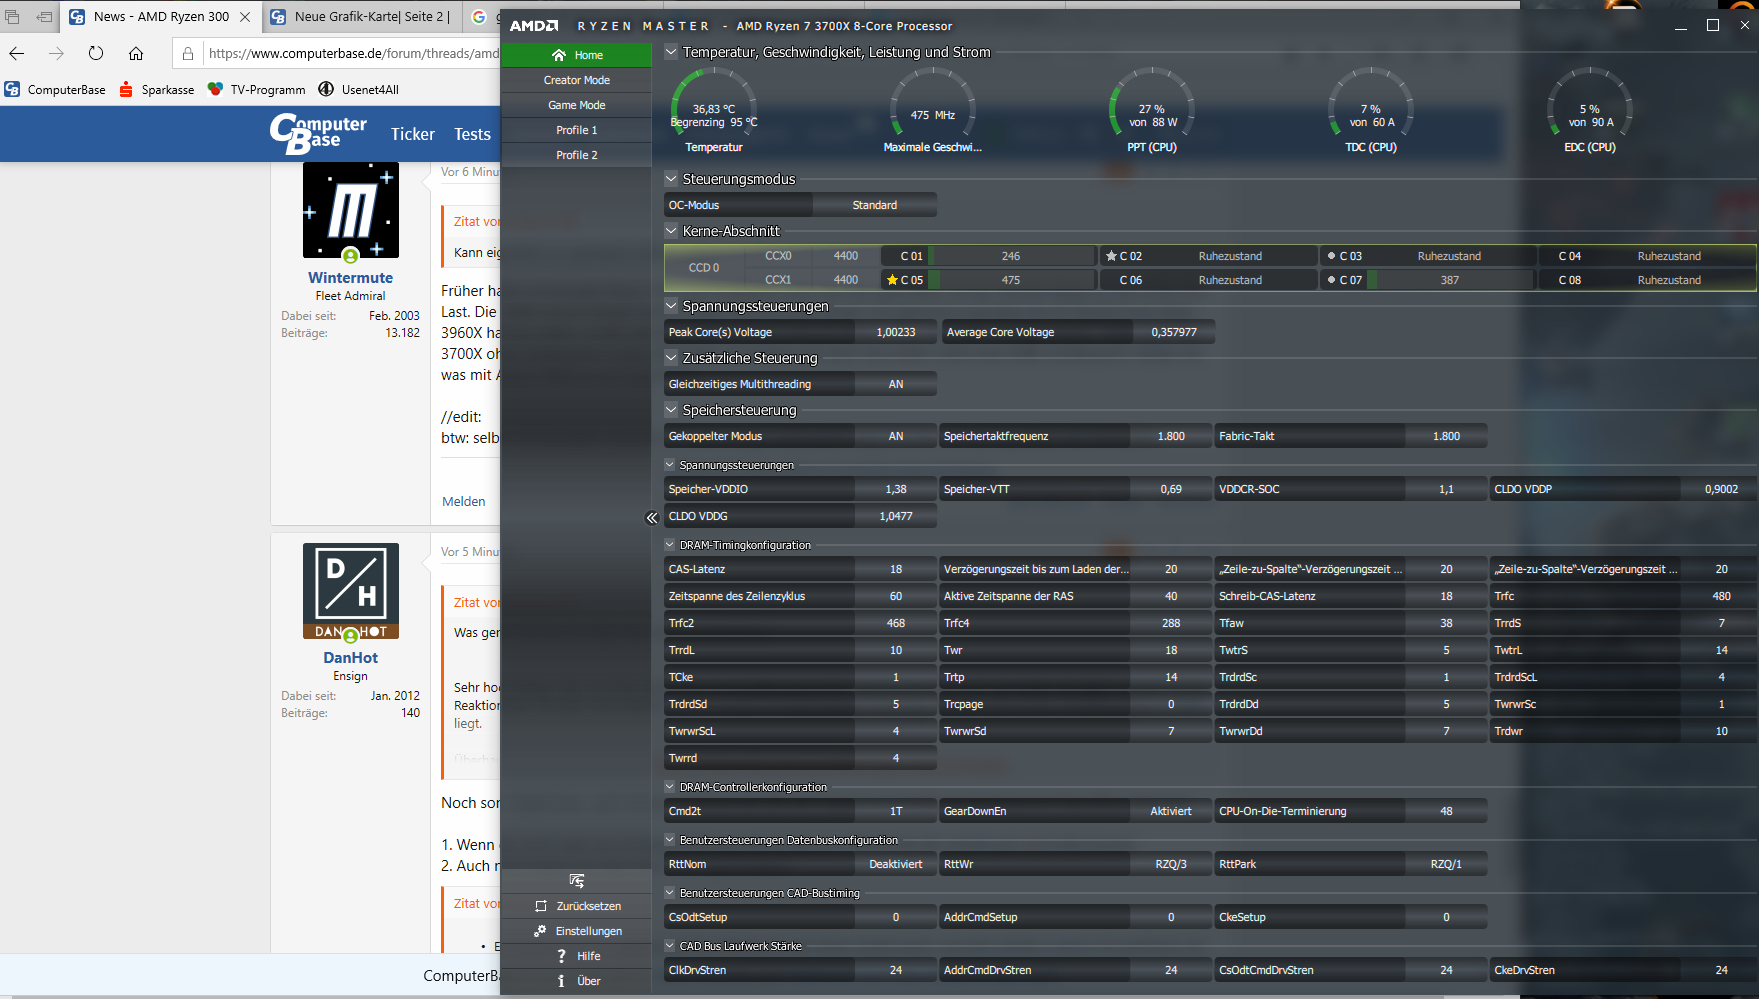1759x999 pixels.
Task: Click the Zurücksetzen reset icon
Action: click(x=541, y=906)
